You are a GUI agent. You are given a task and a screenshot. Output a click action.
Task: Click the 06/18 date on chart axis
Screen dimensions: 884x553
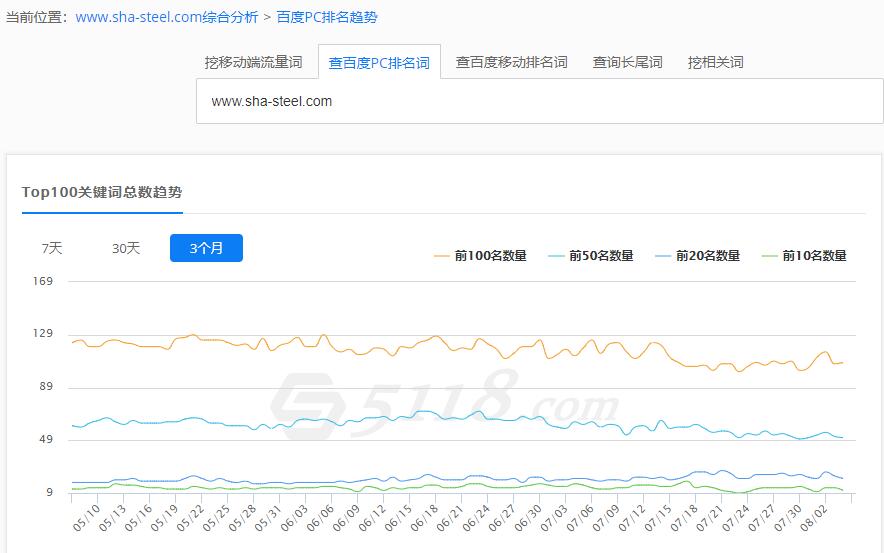[425, 520]
